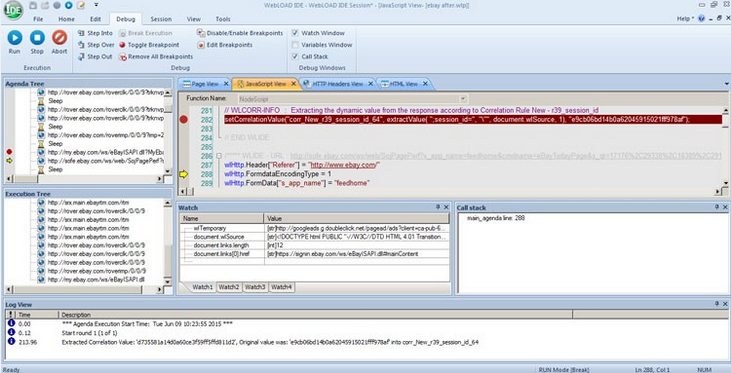Click the Stop execution icon
Image resolution: width=731 pixels, height=373 pixels.
[x=37, y=37]
